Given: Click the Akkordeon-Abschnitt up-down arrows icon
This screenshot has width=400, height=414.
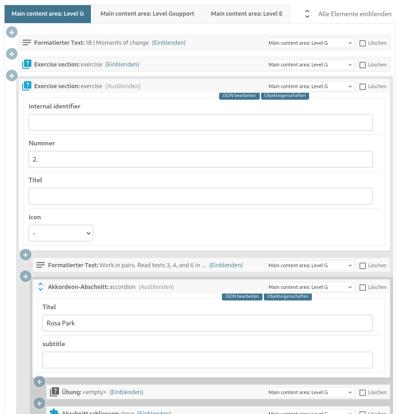Looking at the screenshot, I should (40, 287).
